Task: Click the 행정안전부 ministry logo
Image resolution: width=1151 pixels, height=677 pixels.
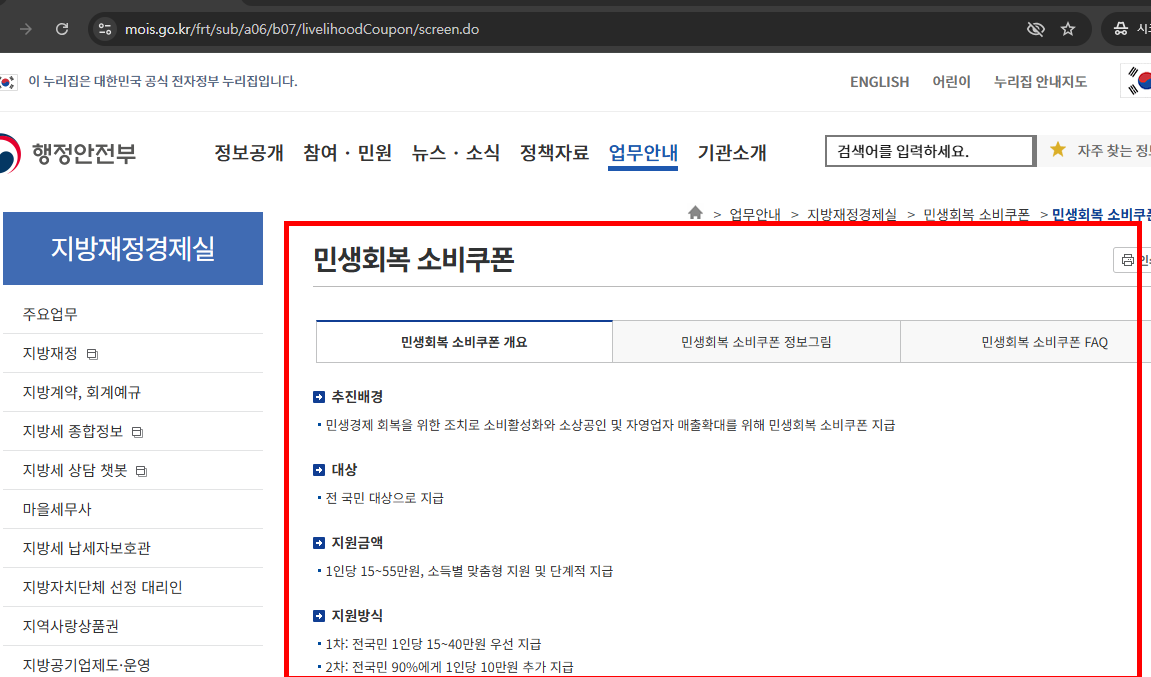Action: tap(60, 152)
